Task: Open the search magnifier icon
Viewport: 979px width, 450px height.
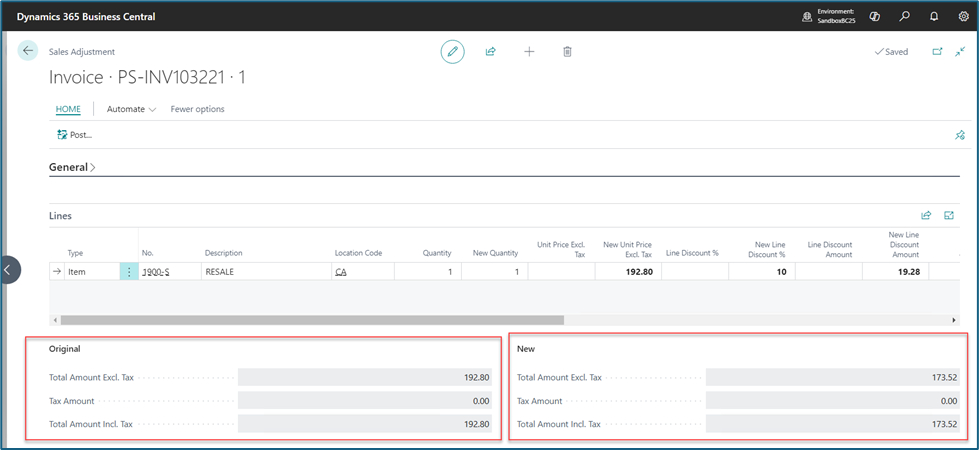Action: coord(904,17)
